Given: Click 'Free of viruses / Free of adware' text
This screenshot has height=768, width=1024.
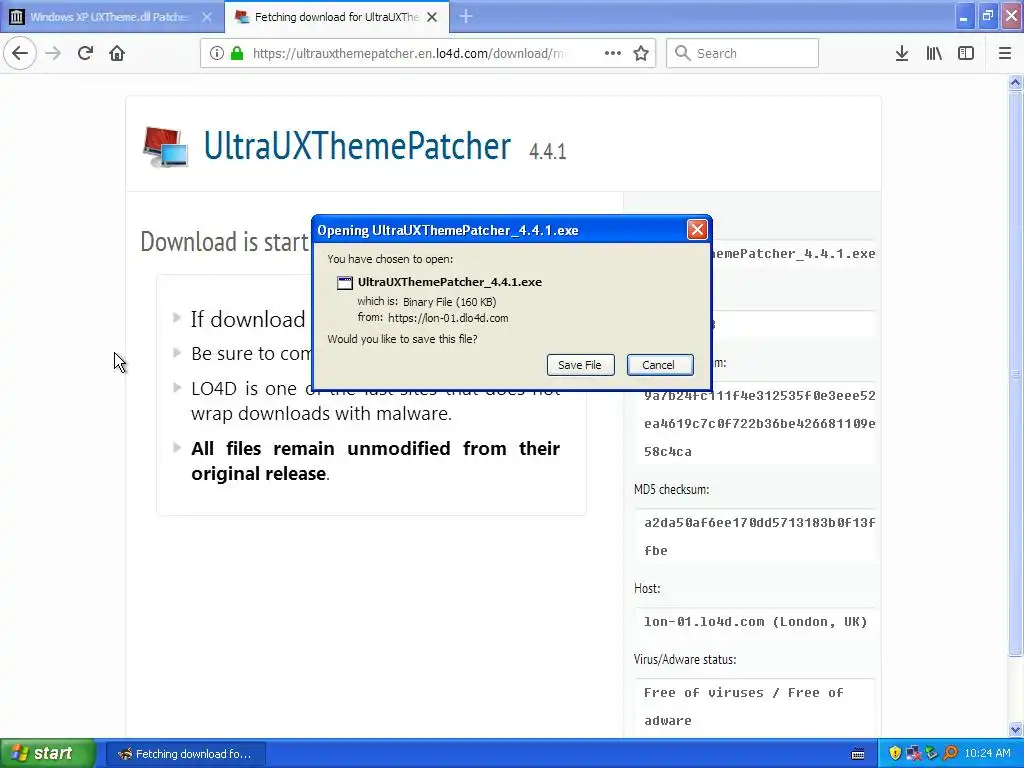Looking at the screenshot, I should [x=744, y=707].
